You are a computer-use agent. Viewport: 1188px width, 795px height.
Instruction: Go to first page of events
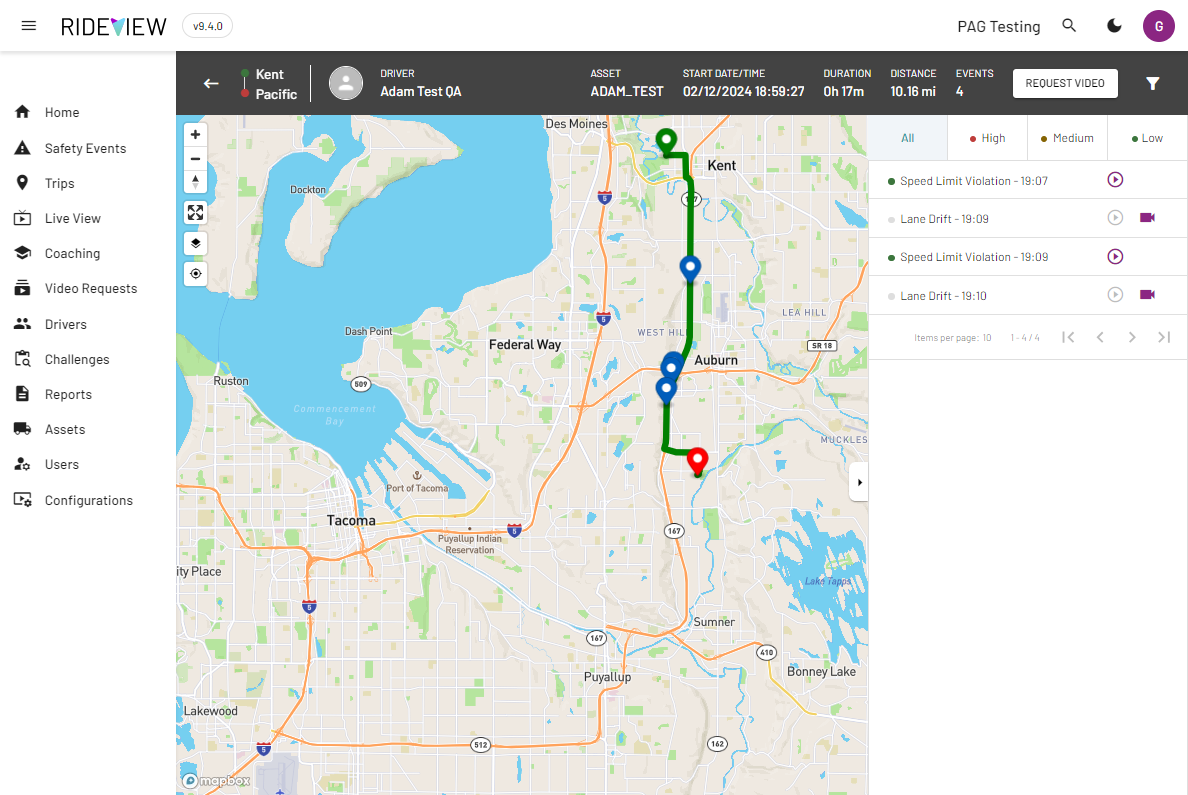[1068, 337]
